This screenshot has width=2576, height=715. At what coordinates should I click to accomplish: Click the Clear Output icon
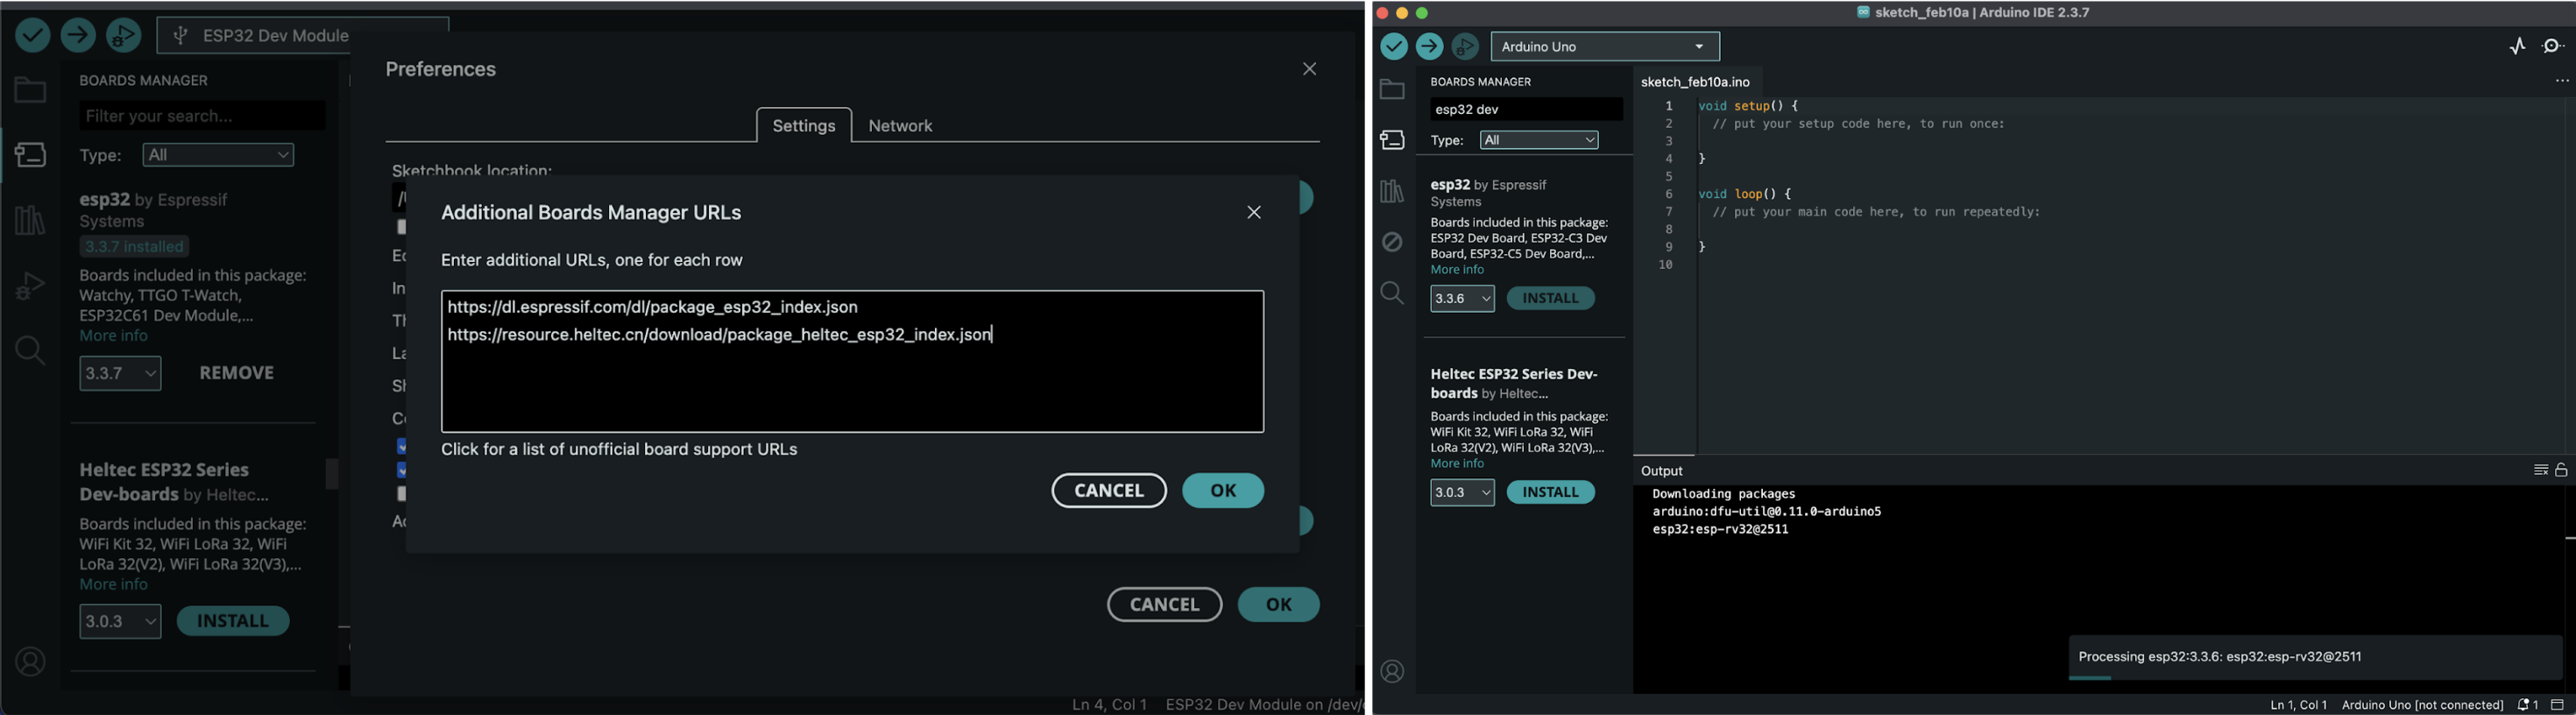click(x=2540, y=470)
